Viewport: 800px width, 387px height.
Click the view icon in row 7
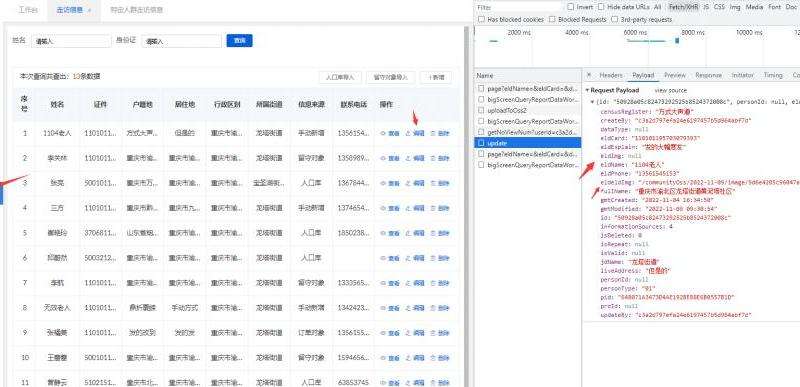pyautogui.click(x=383, y=283)
